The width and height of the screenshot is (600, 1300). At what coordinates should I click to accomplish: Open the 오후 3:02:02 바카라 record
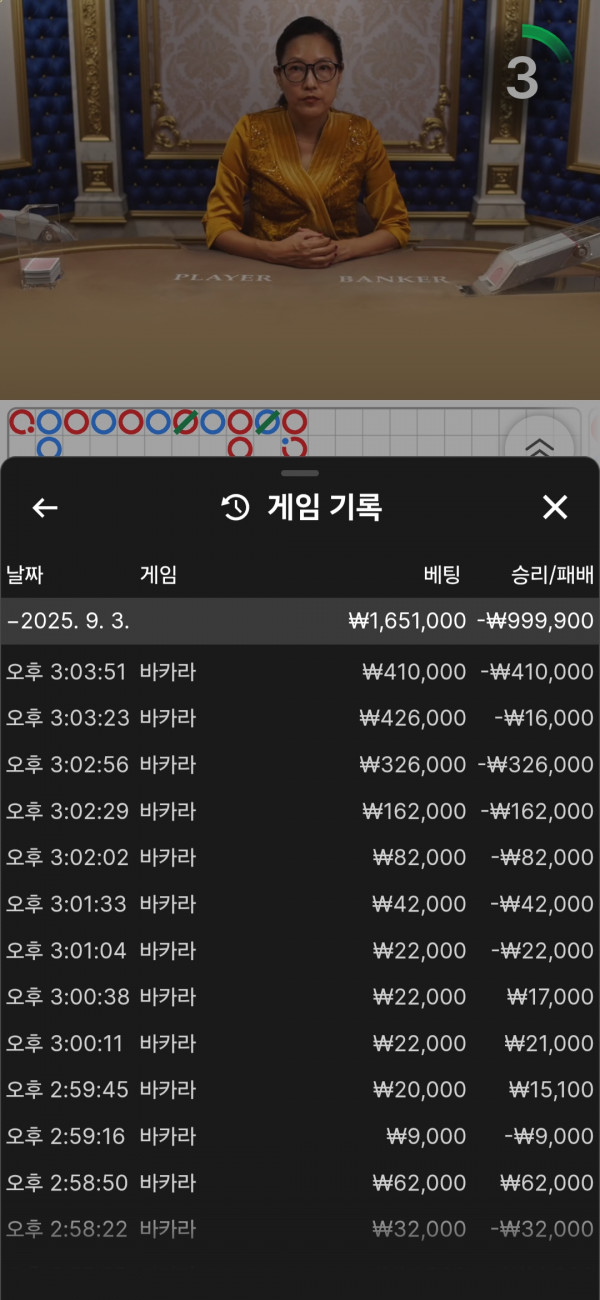point(300,858)
